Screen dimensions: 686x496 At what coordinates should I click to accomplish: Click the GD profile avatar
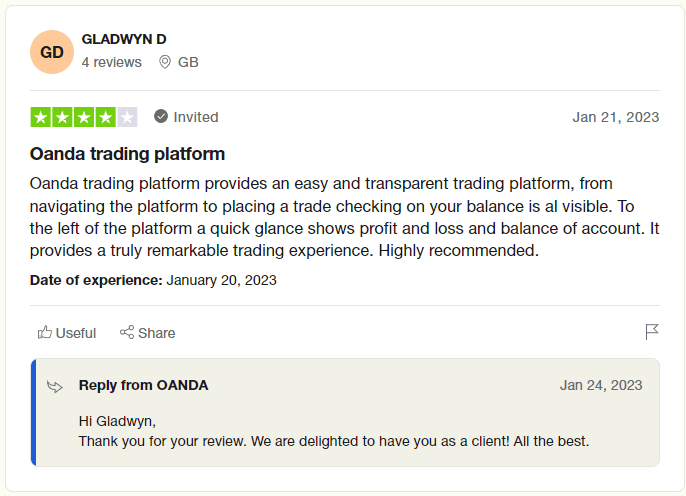coord(52,52)
